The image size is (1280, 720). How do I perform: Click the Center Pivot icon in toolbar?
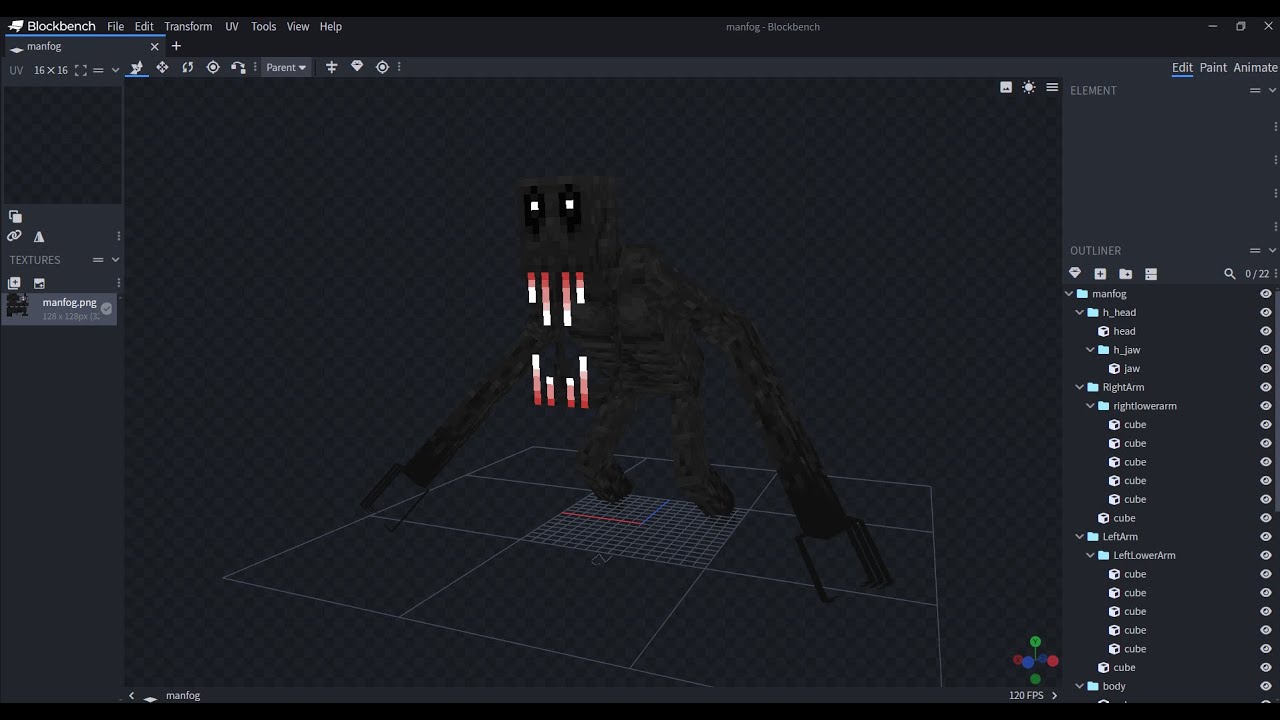click(382, 67)
